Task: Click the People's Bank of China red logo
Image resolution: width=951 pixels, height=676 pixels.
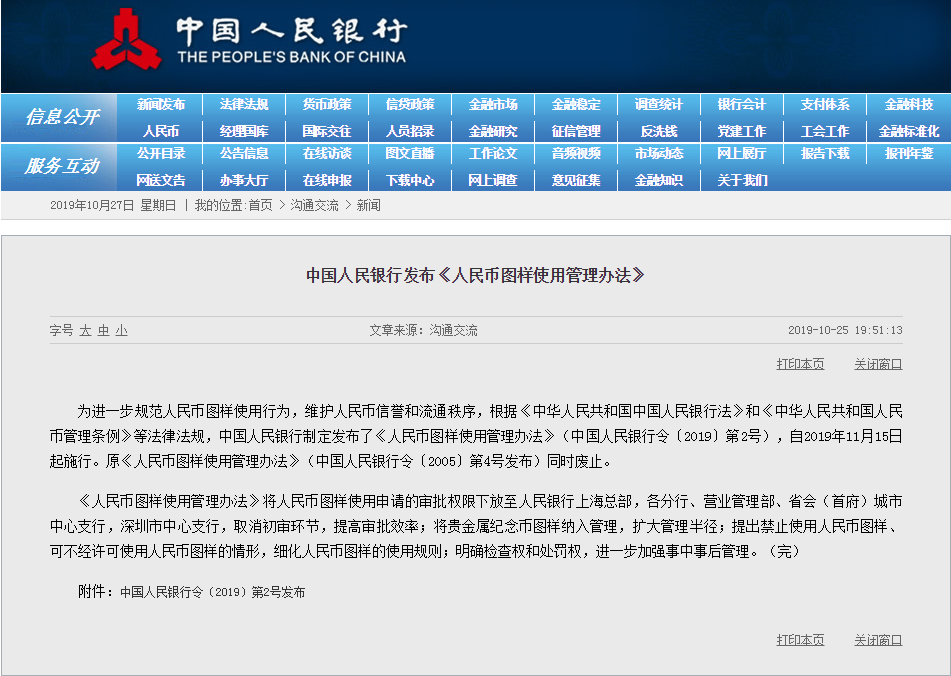Action: 127,39
